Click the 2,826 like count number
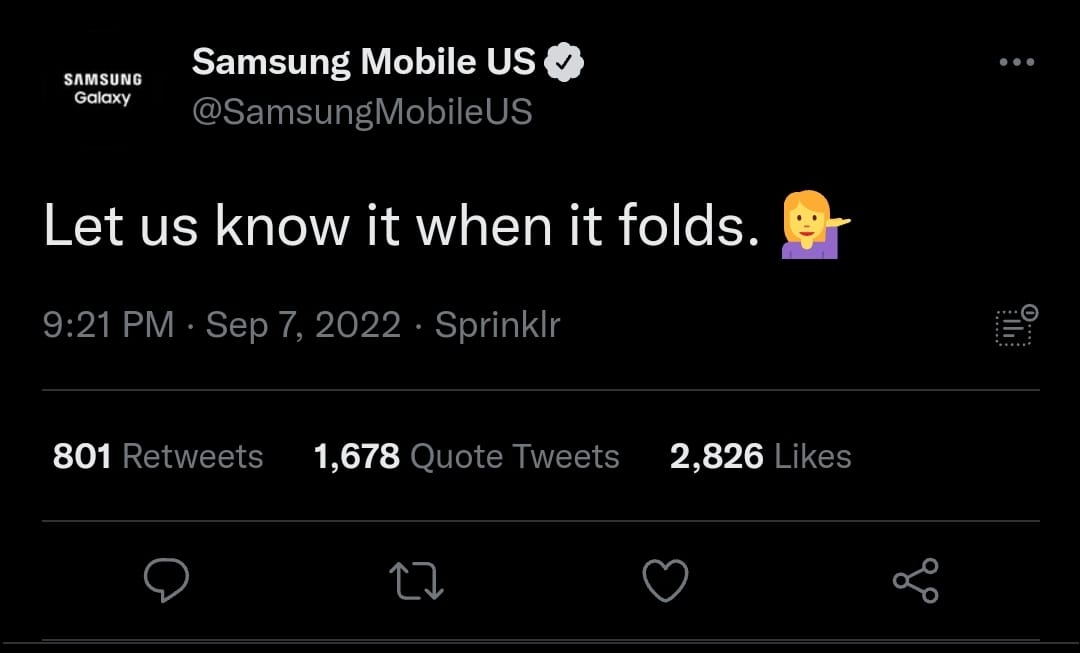Viewport: 1080px width, 653px height. (x=716, y=457)
